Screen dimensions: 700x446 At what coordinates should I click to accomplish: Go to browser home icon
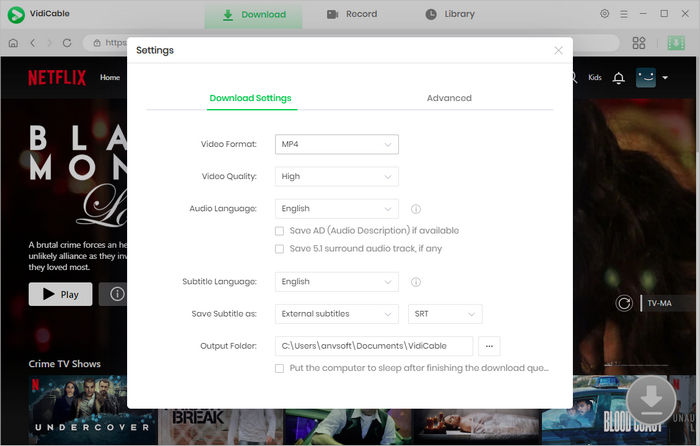13,43
